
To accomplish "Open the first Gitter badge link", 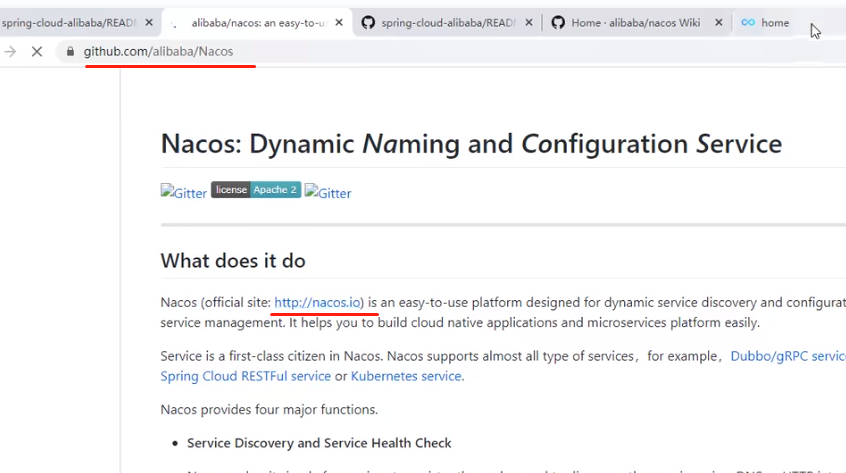I will [183, 193].
